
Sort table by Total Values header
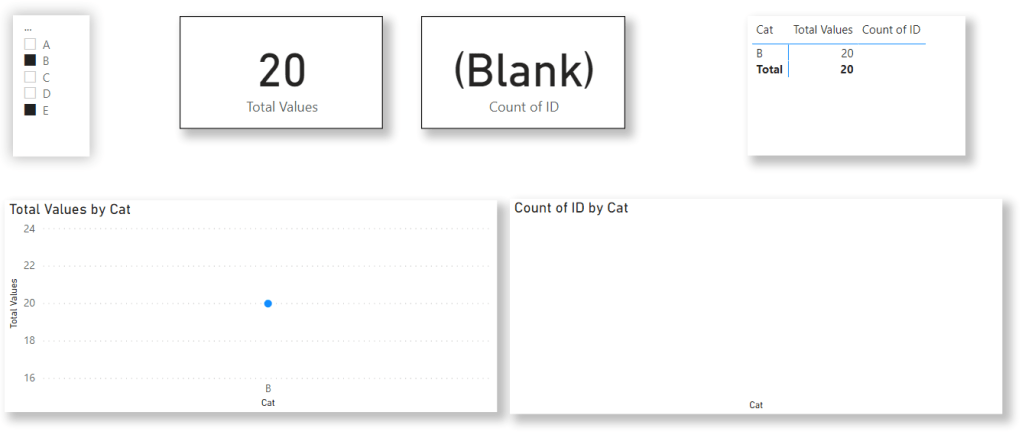pos(822,30)
